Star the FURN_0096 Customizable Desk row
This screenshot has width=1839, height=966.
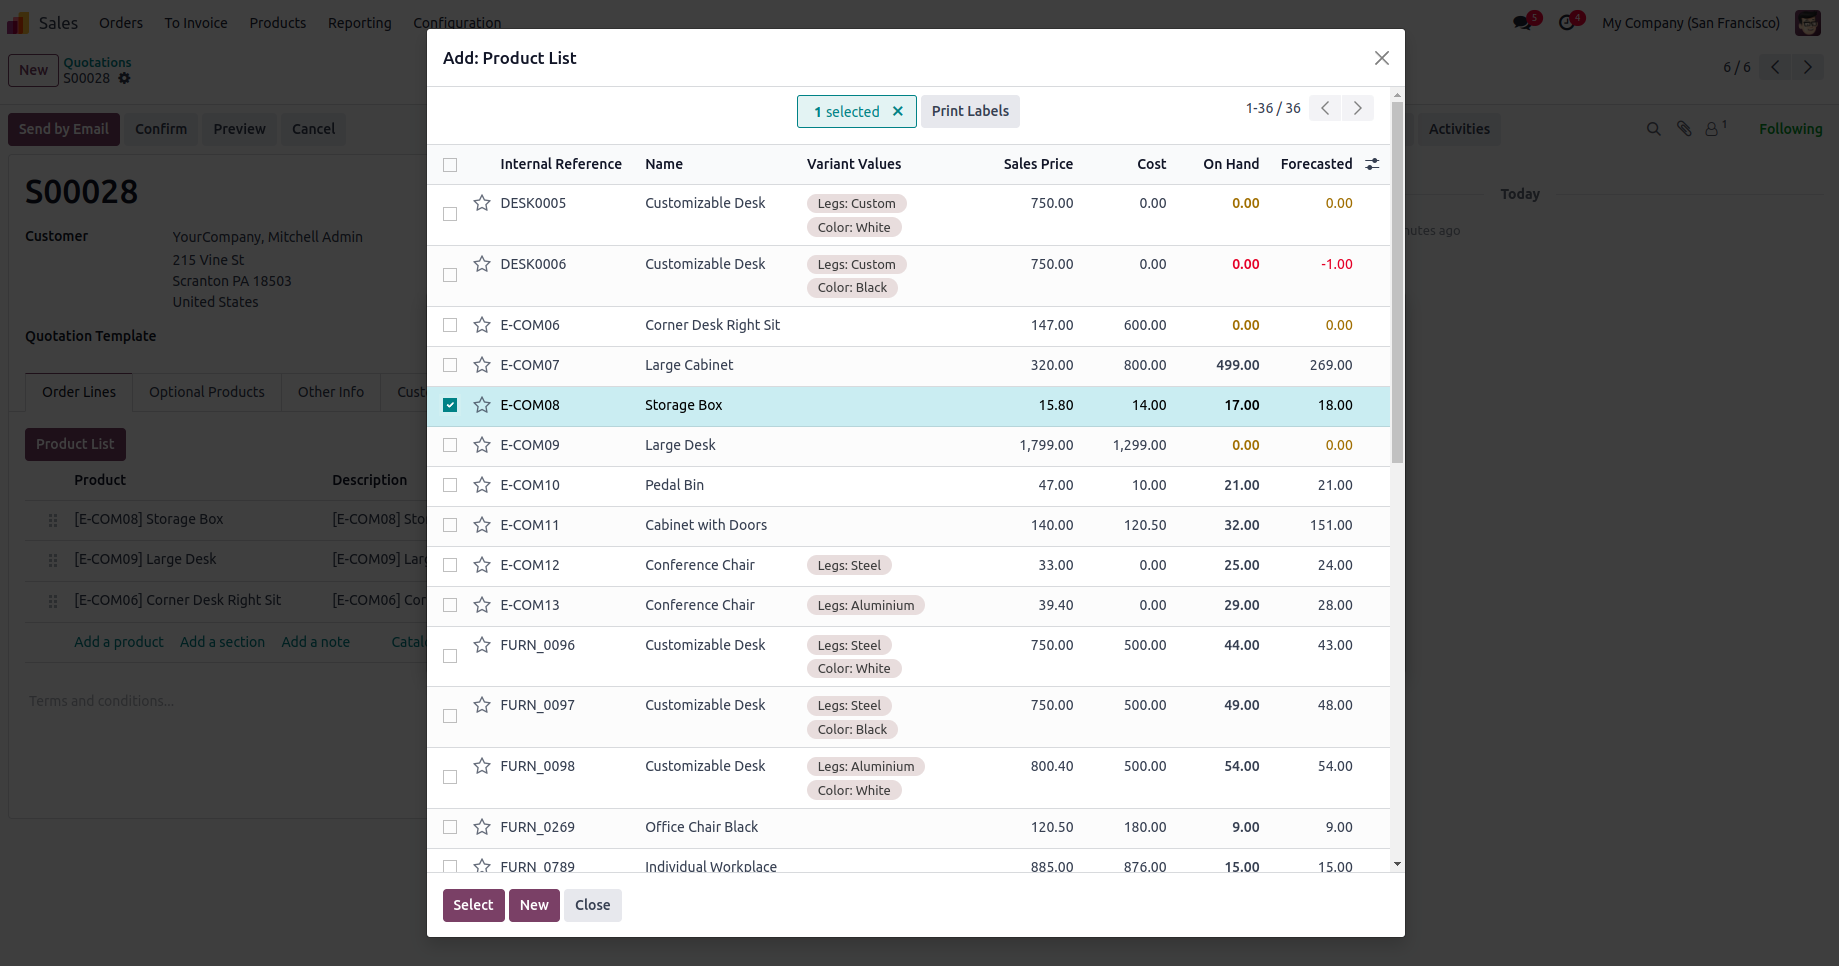pos(482,645)
